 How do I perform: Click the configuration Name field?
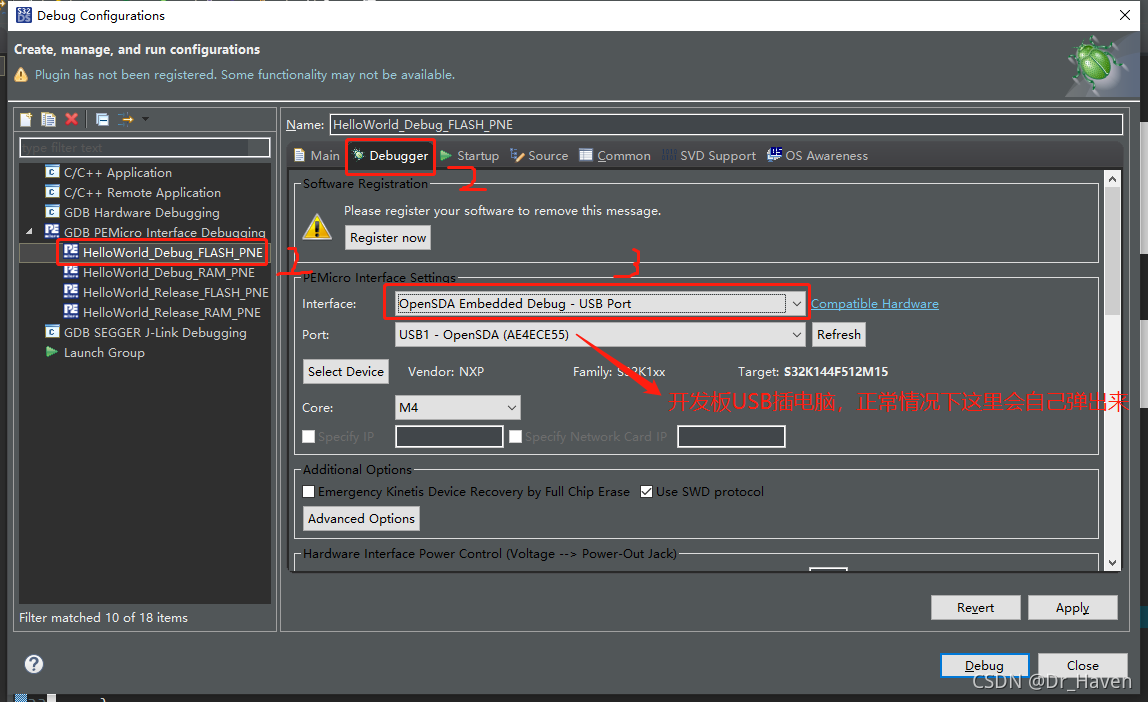[726, 124]
